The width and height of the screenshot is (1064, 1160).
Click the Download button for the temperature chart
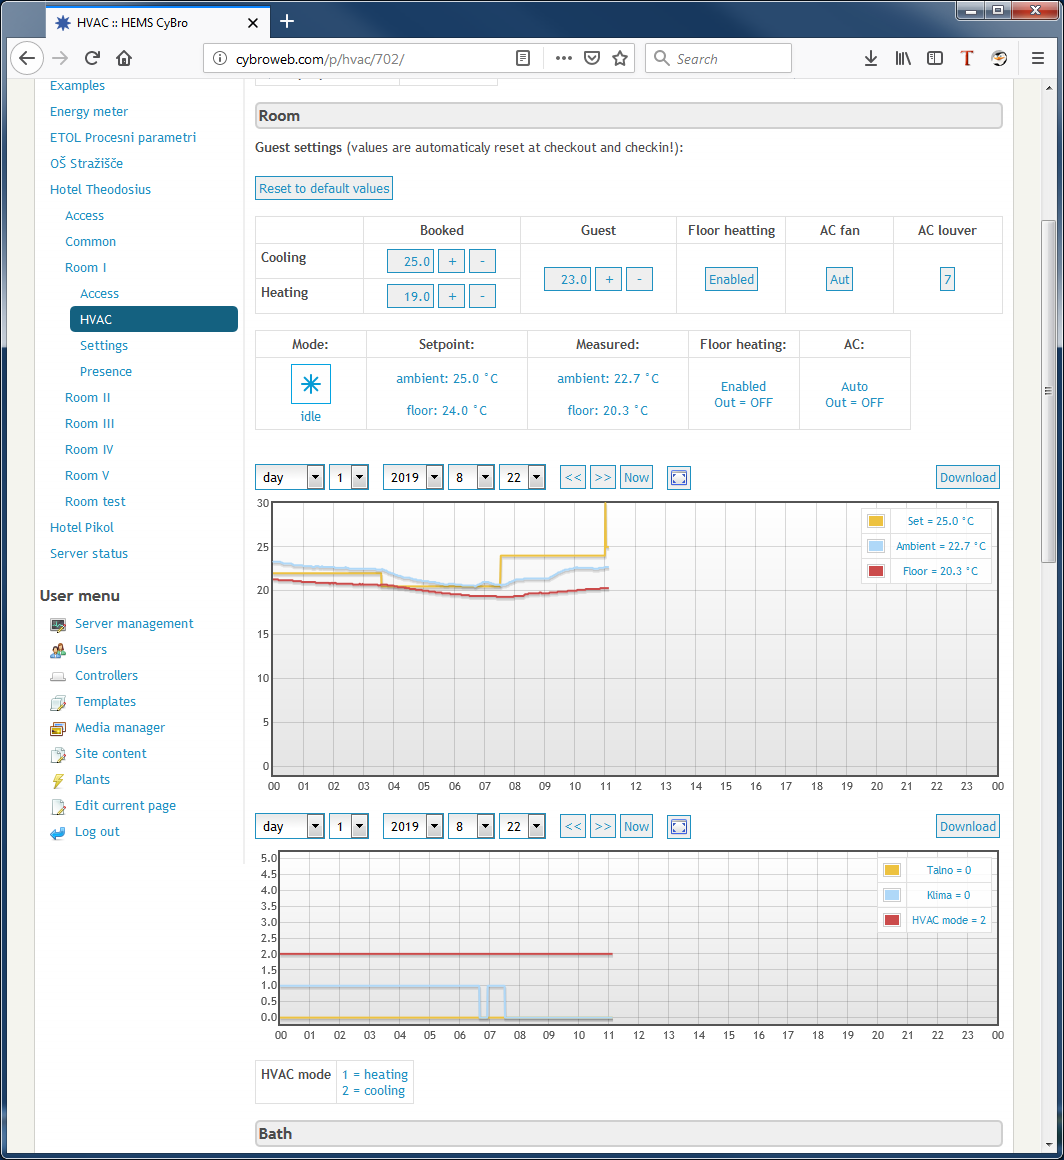pyautogui.click(x=967, y=478)
